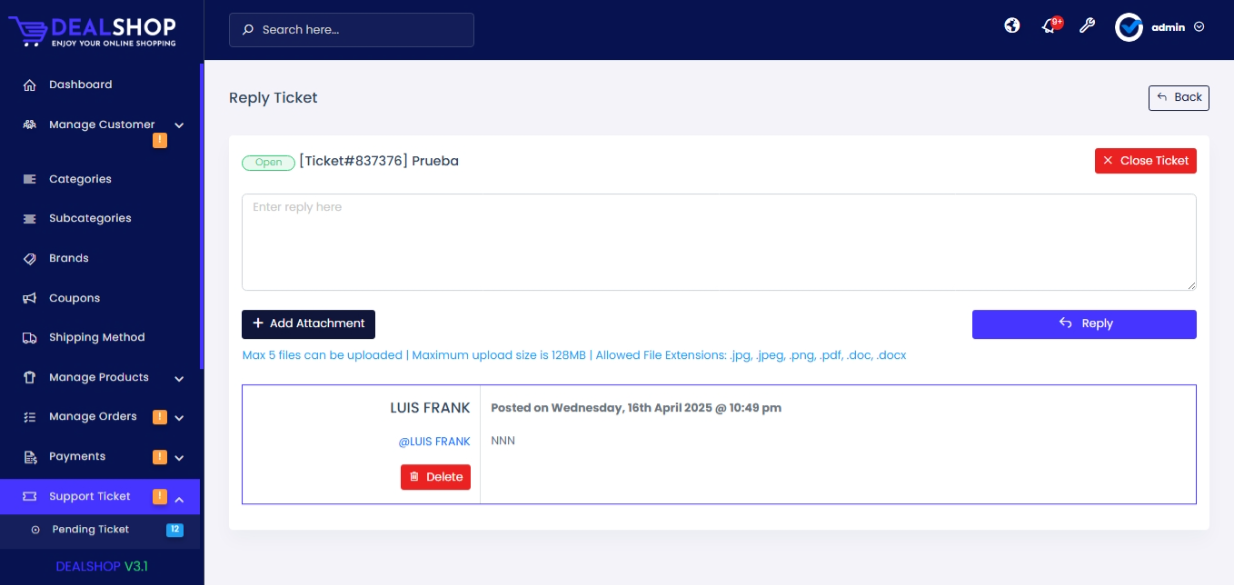Open notifications bell icon

[x=1049, y=27]
